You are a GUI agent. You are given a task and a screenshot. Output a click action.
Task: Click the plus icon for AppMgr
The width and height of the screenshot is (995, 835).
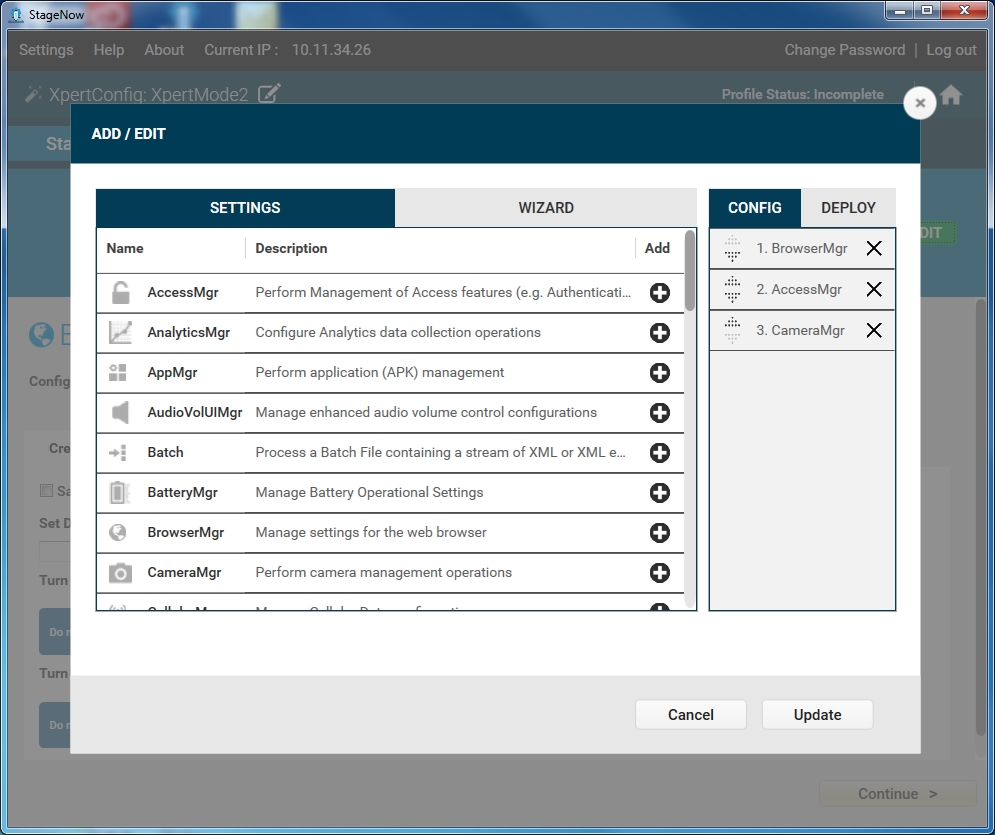(659, 373)
